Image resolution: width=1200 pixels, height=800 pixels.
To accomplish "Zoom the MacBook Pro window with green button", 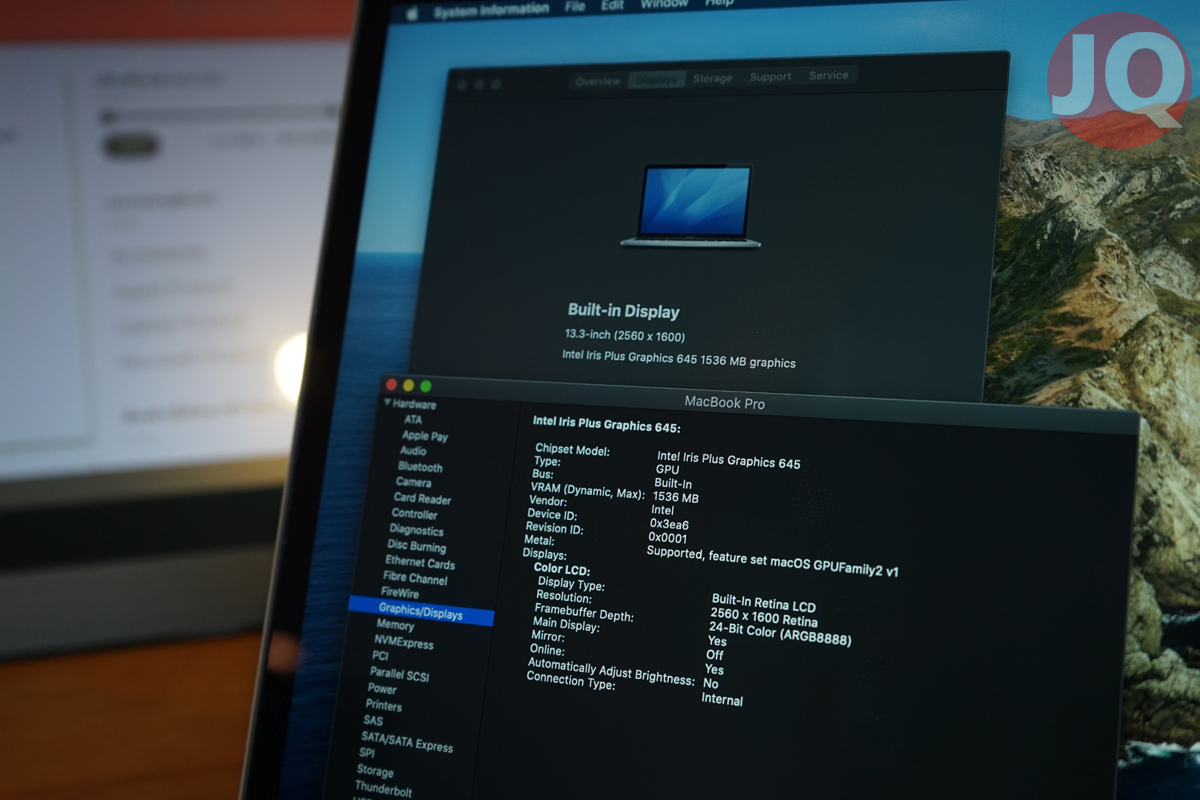I will (425, 386).
